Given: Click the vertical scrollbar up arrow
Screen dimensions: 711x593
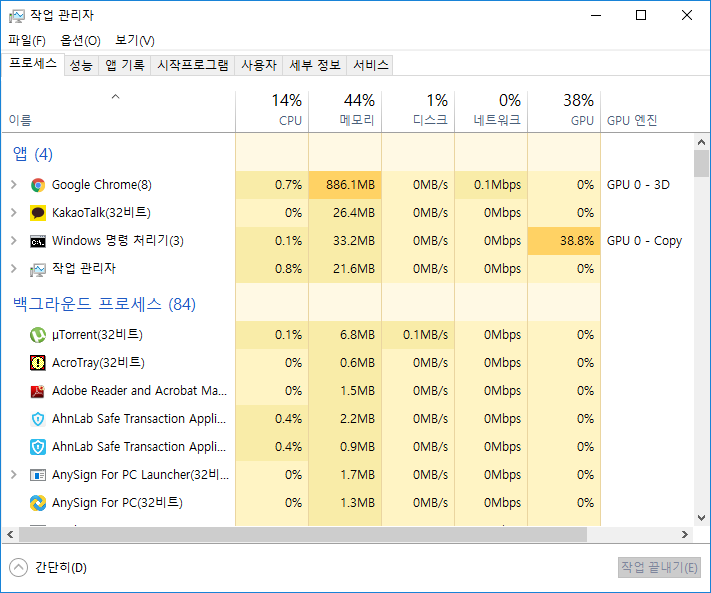Looking at the screenshot, I should (701, 142).
